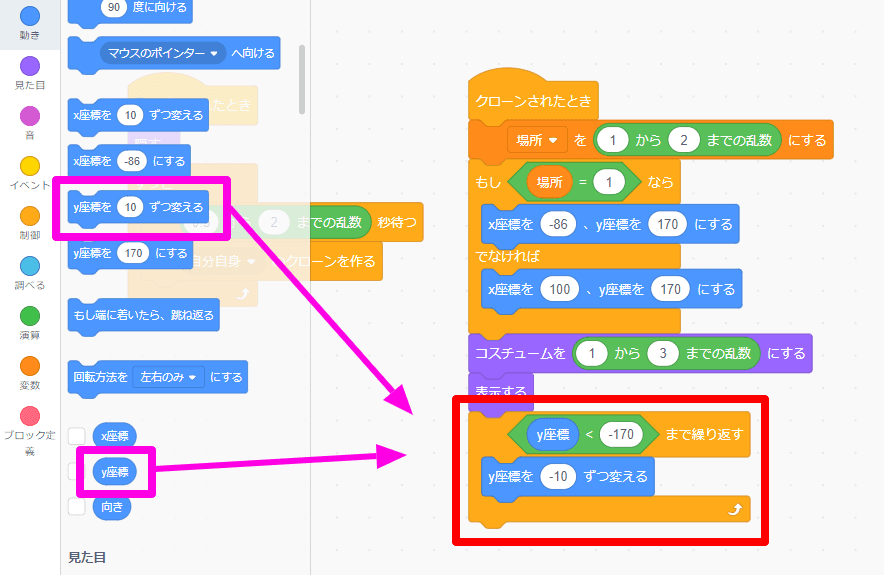Open the 音 (Sound) block category
The width and height of the screenshot is (884, 575).
click(x=30, y=115)
